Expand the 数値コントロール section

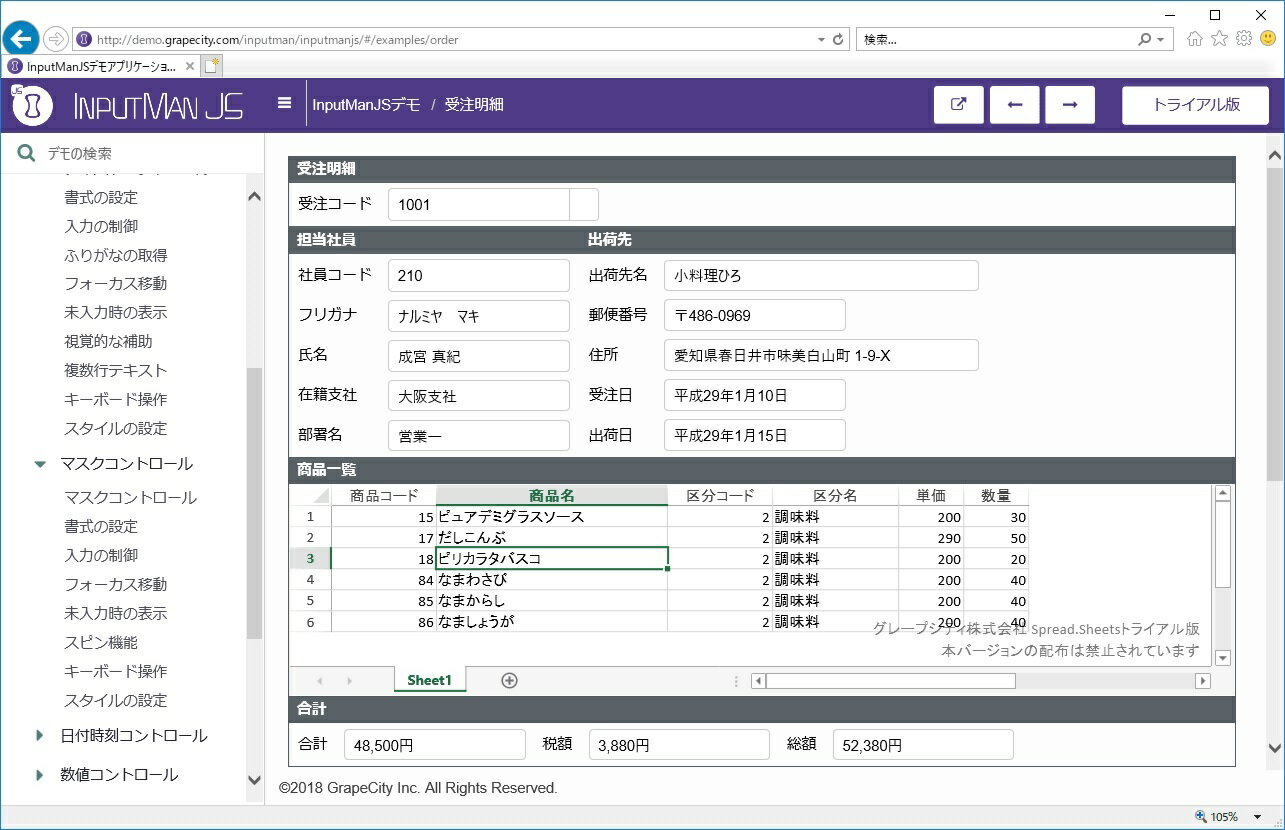[40, 774]
